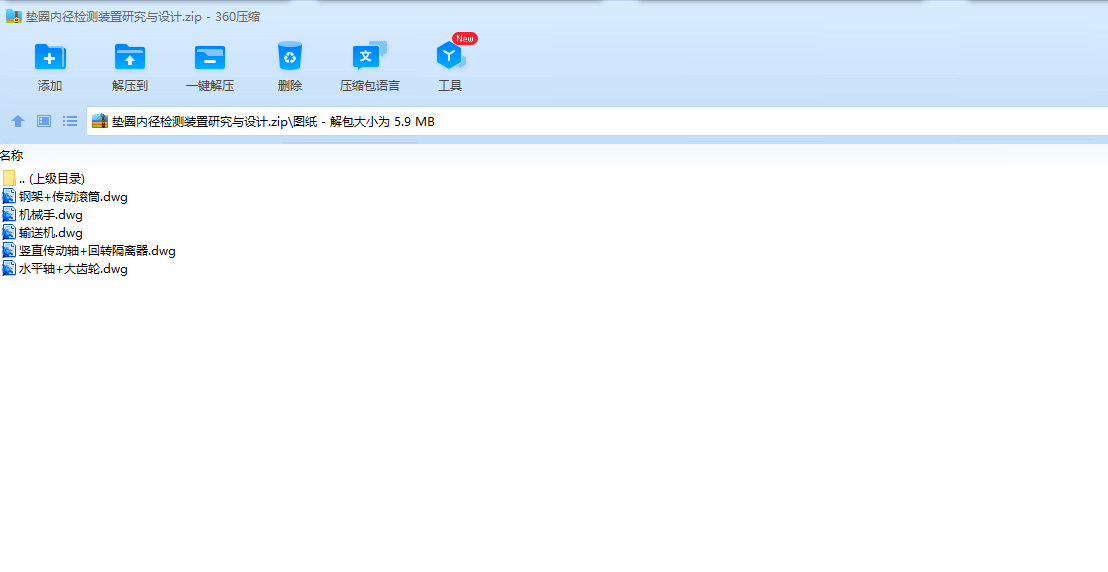This screenshot has width=1108, height=572.
Task: Click the folder icon of 上级目录
Action: pyautogui.click(x=9, y=178)
